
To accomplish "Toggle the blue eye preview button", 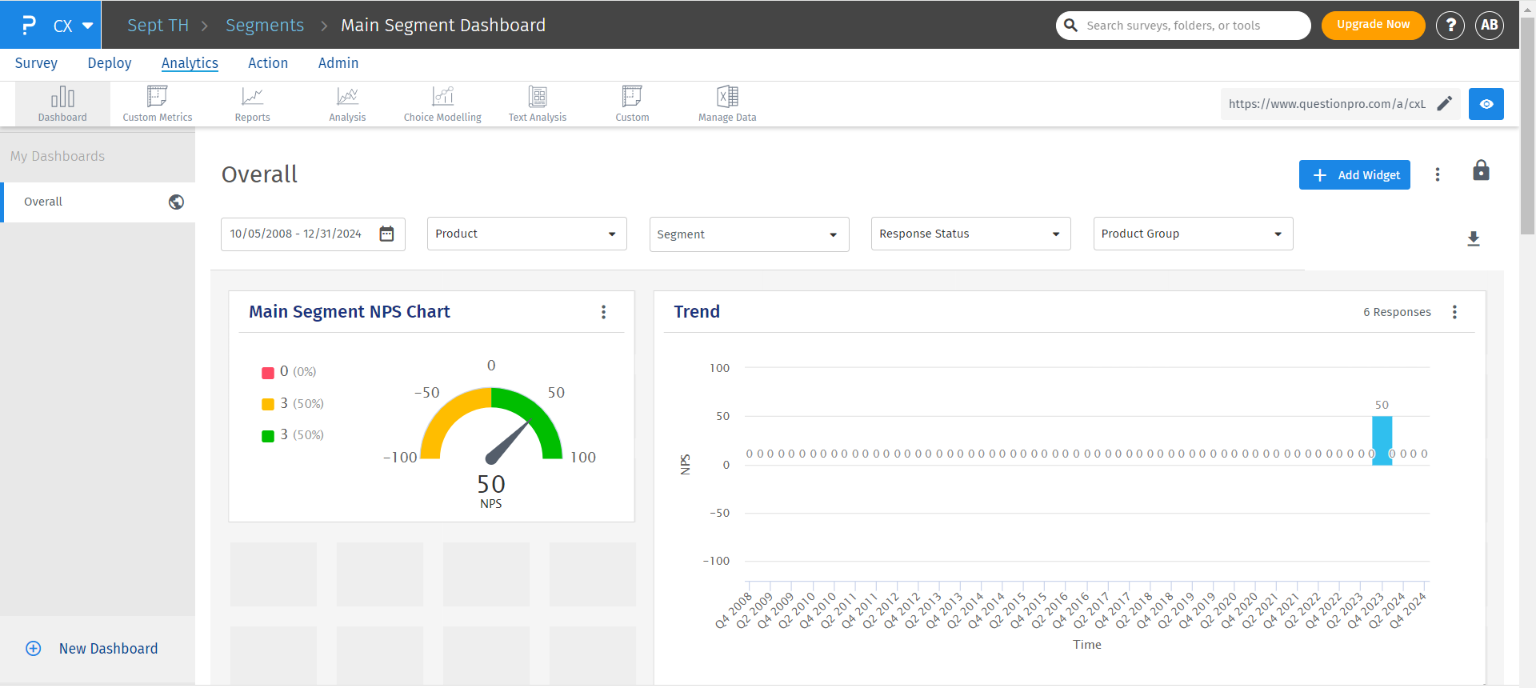I will pyautogui.click(x=1486, y=104).
